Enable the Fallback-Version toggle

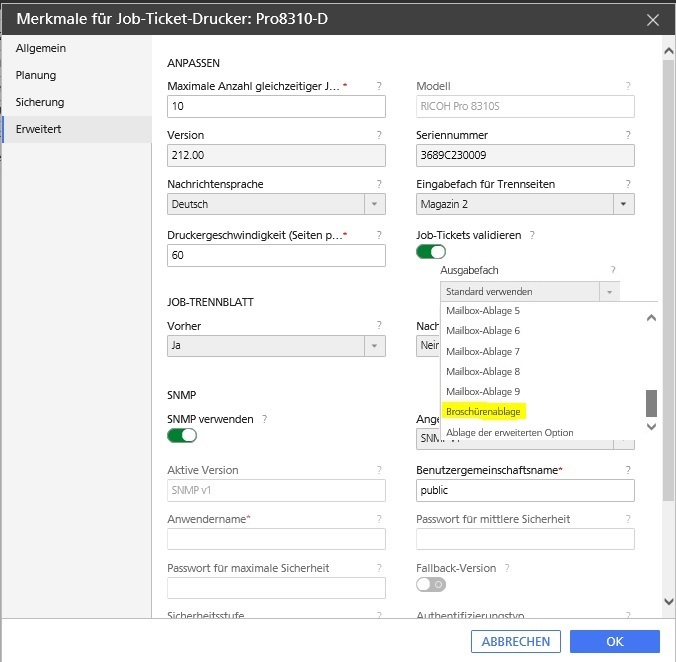pos(431,585)
